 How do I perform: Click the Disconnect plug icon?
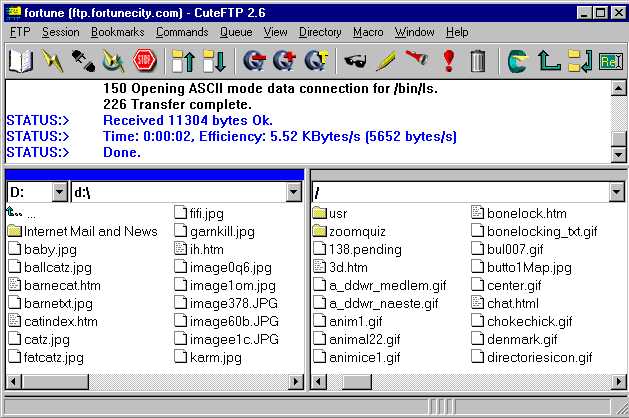click(82, 61)
